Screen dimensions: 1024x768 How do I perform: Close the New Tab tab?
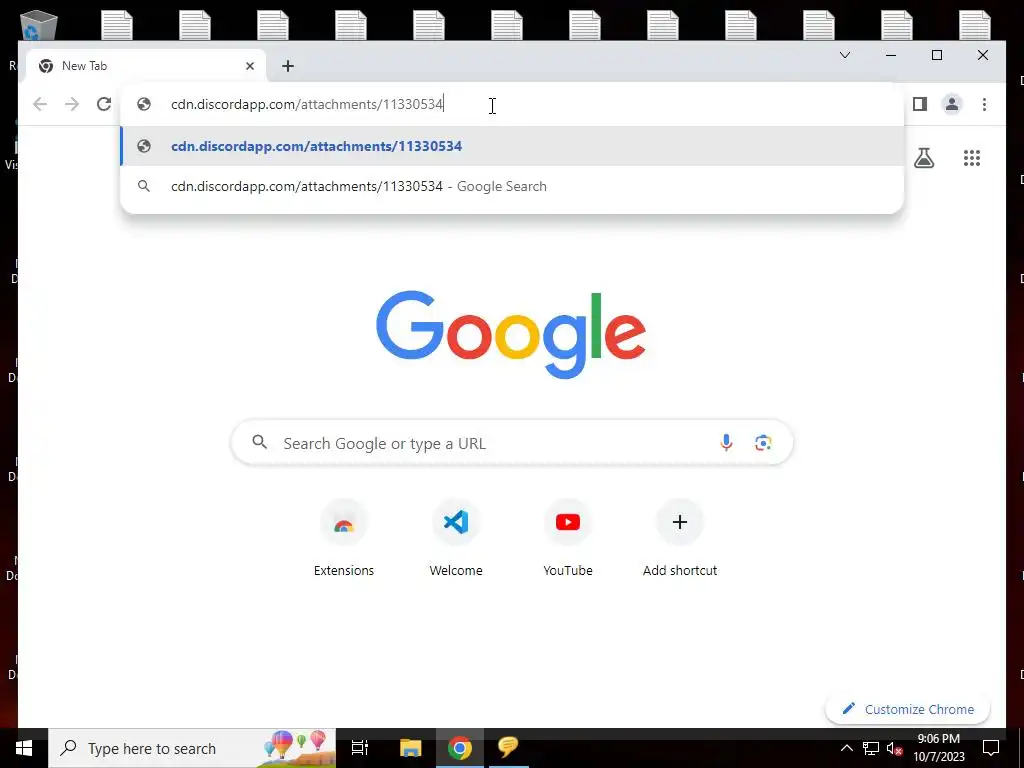[x=249, y=66]
